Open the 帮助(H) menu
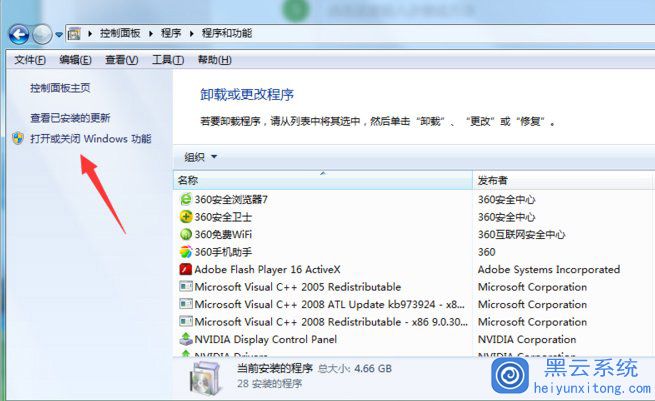 click(x=214, y=60)
